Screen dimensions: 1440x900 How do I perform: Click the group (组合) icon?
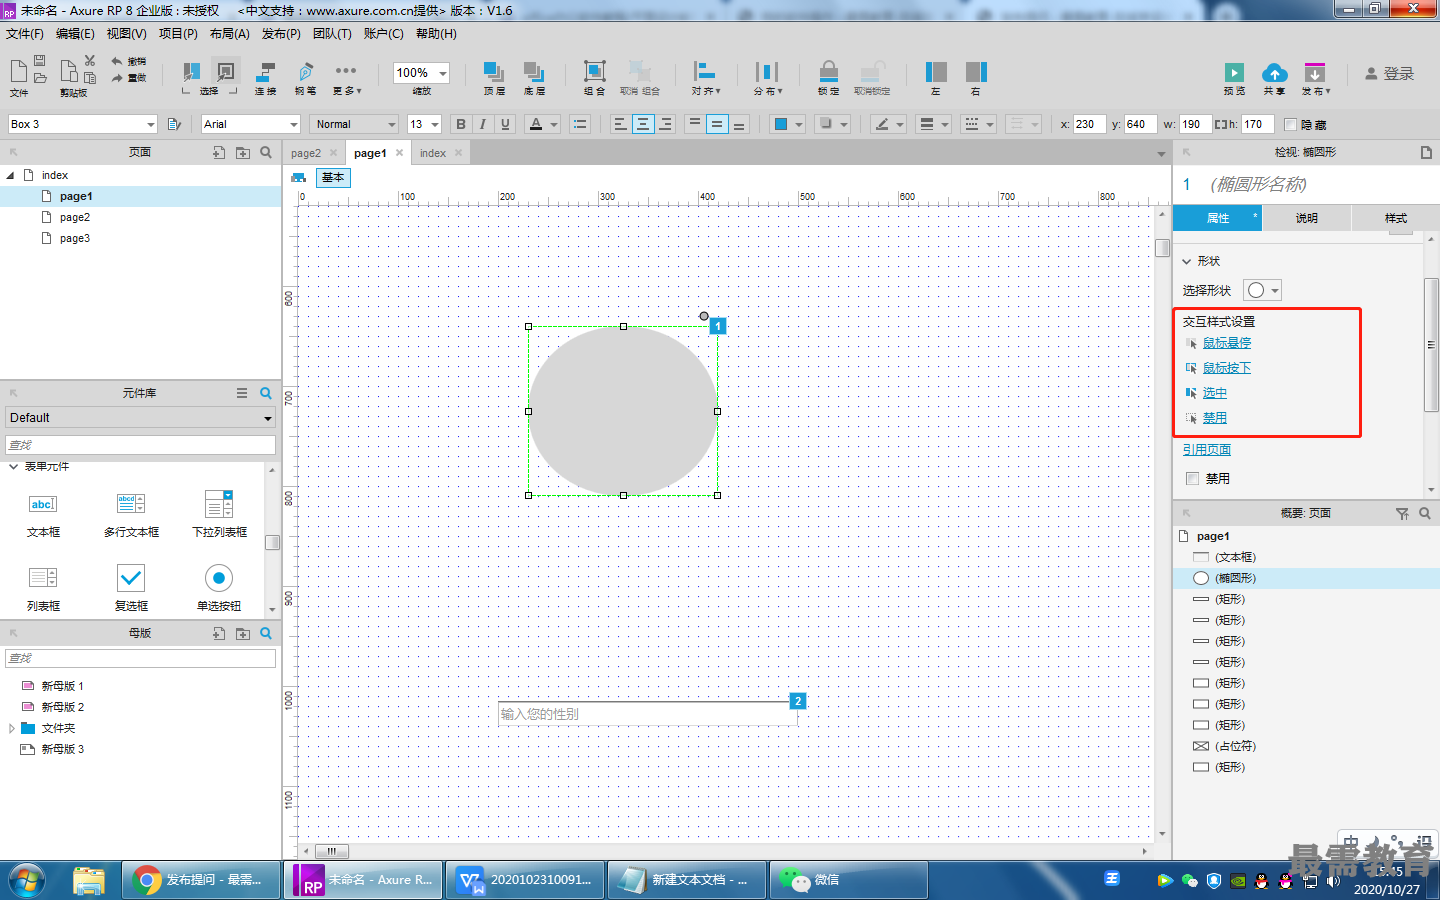click(595, 71)
